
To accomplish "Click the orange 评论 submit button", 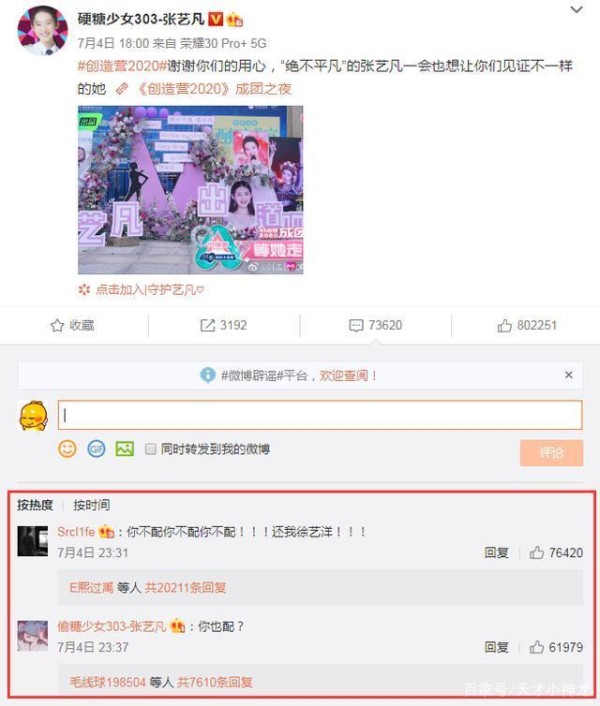I will [551, 453].
